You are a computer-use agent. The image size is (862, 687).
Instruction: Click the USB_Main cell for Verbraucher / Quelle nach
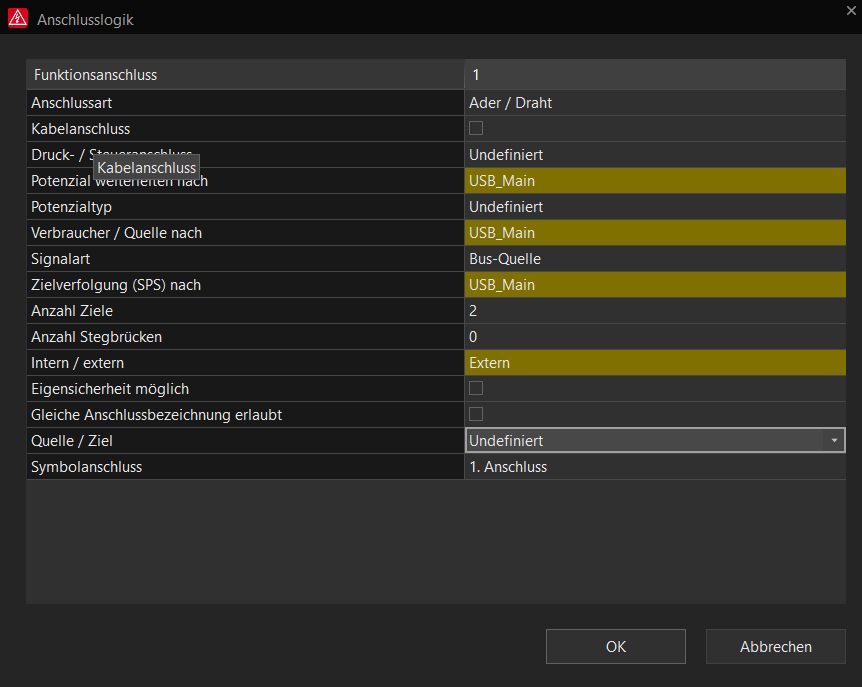pos(655,232)
